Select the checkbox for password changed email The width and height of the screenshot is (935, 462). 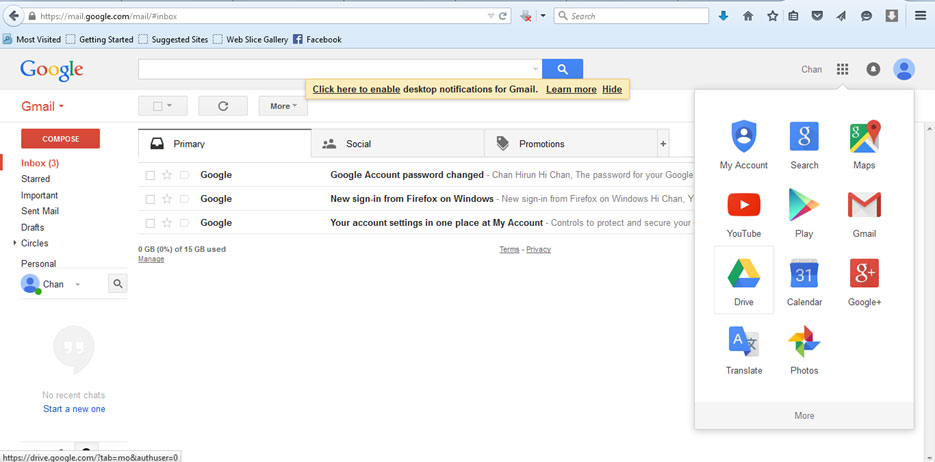[x=150, y=175]
